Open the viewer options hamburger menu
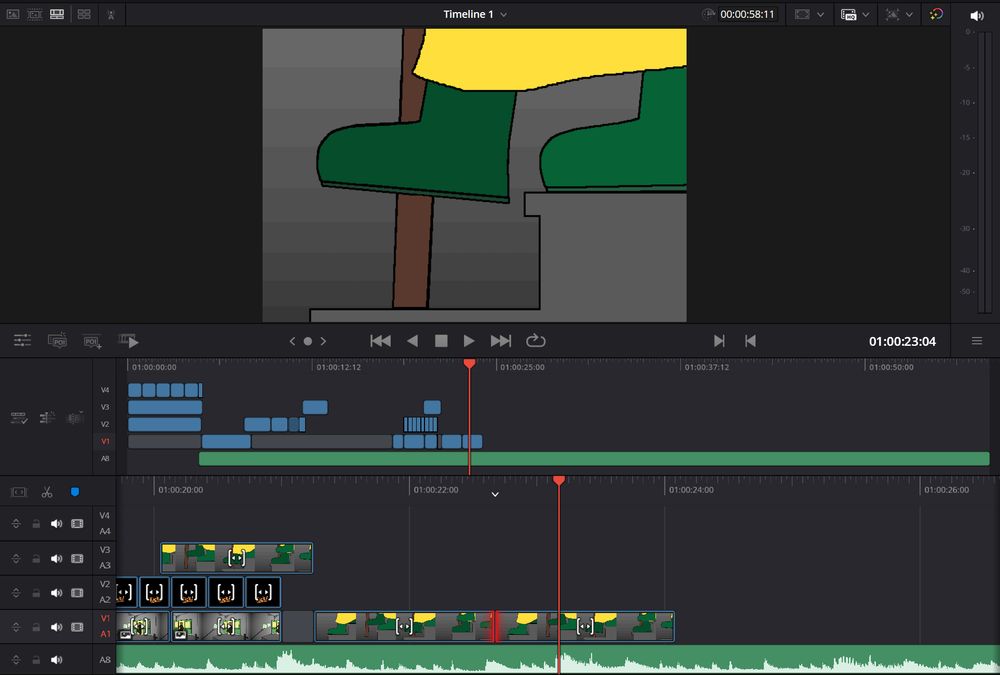This screenshot has width=1000, height=675. tap(977, 341)
